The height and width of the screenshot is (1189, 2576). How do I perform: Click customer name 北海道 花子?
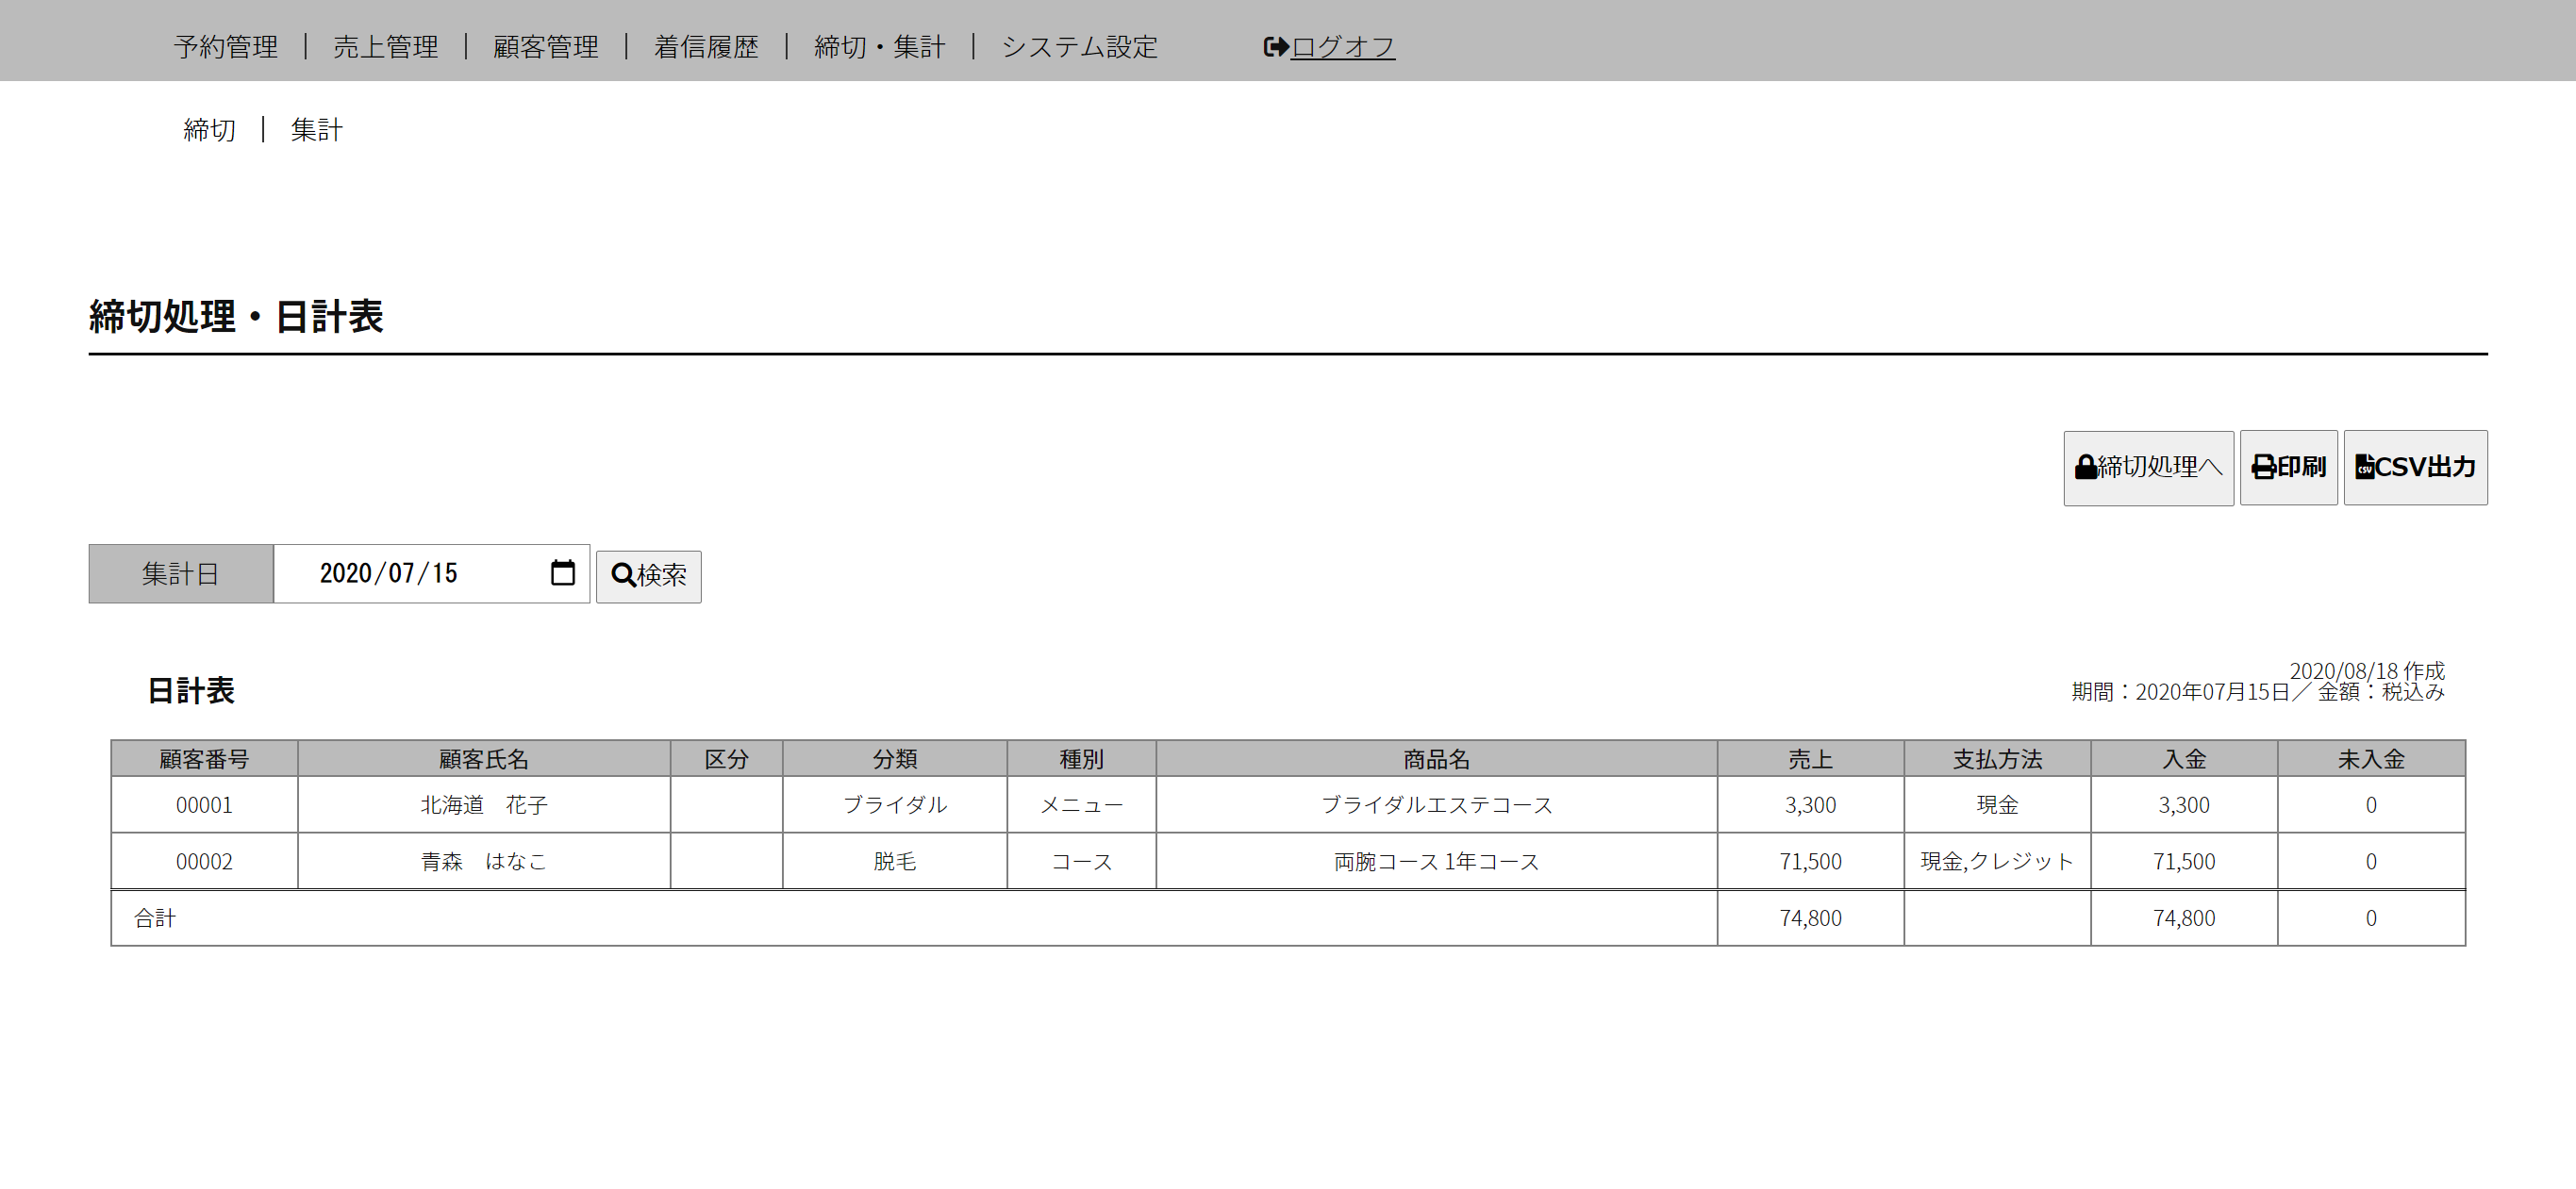point(484,805)
